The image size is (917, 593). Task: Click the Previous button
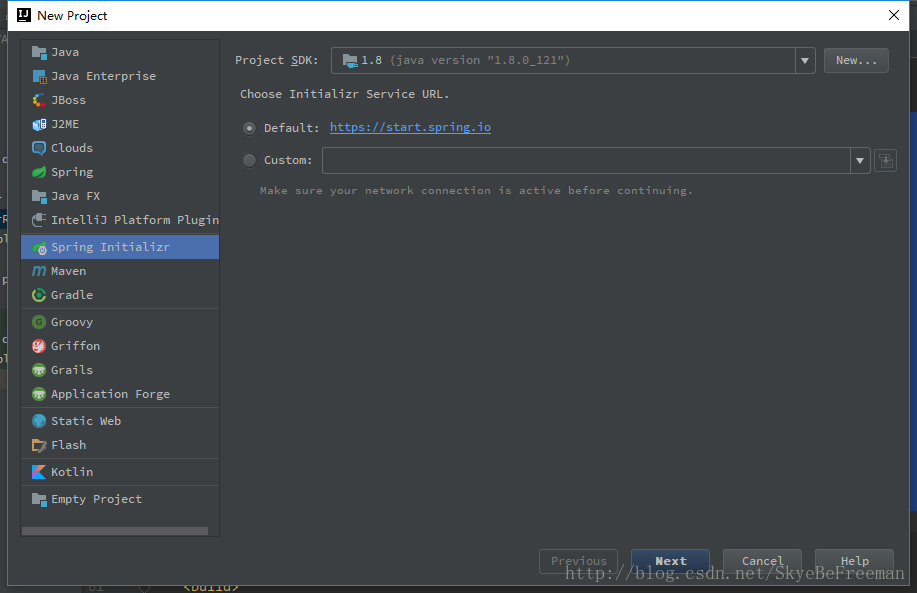[578, 561]
